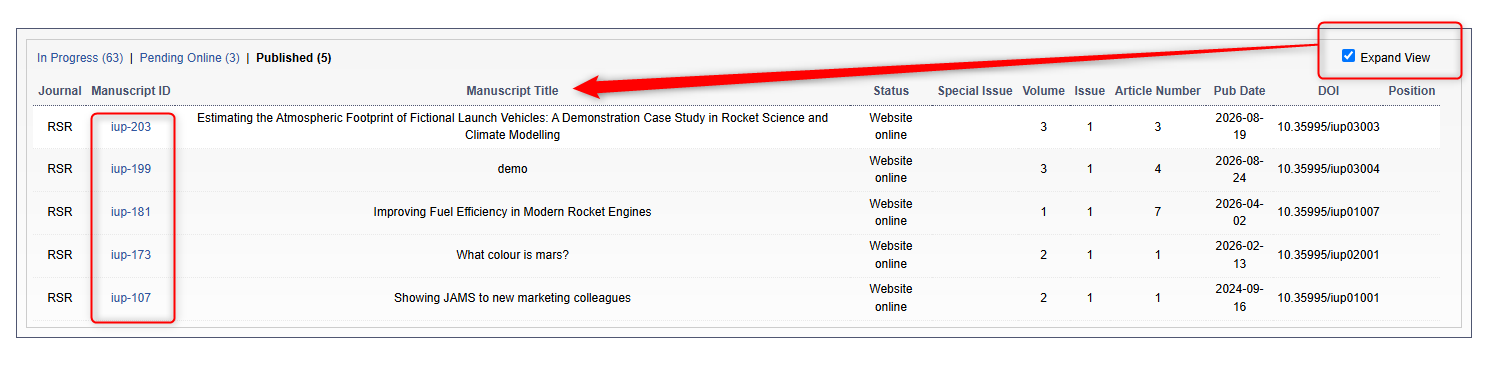Open manuscript iup-107 link
This screenshot has height=386, width=1504.
[x=131, y=298]
